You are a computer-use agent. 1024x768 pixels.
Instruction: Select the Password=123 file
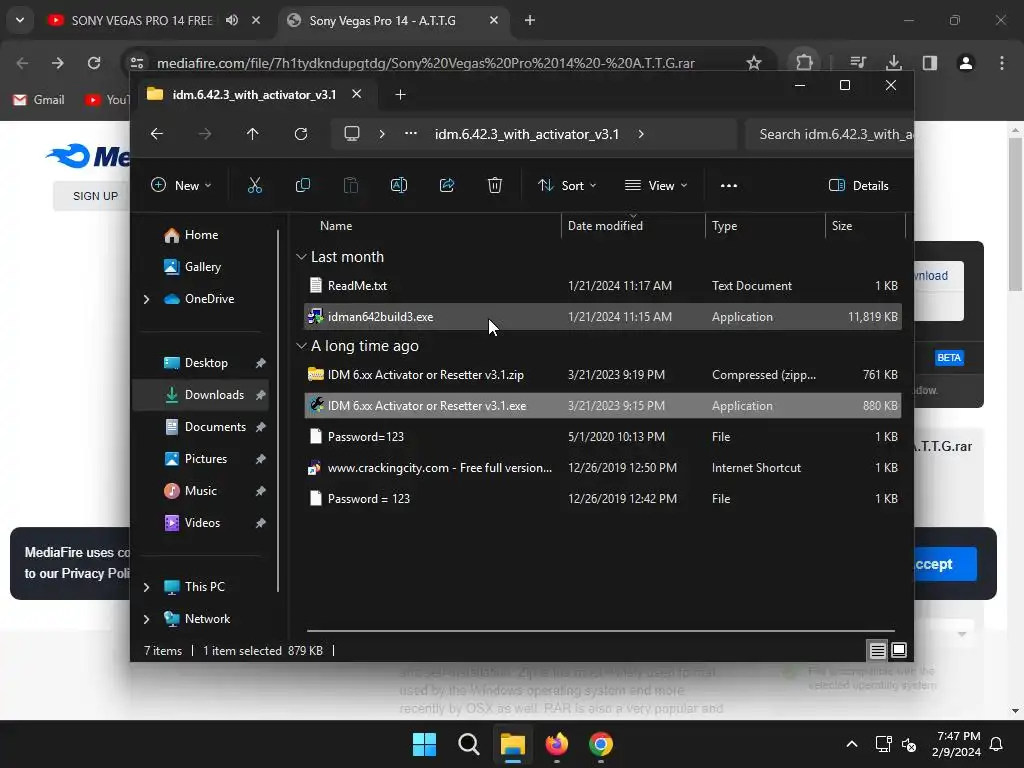click(603, 436)
